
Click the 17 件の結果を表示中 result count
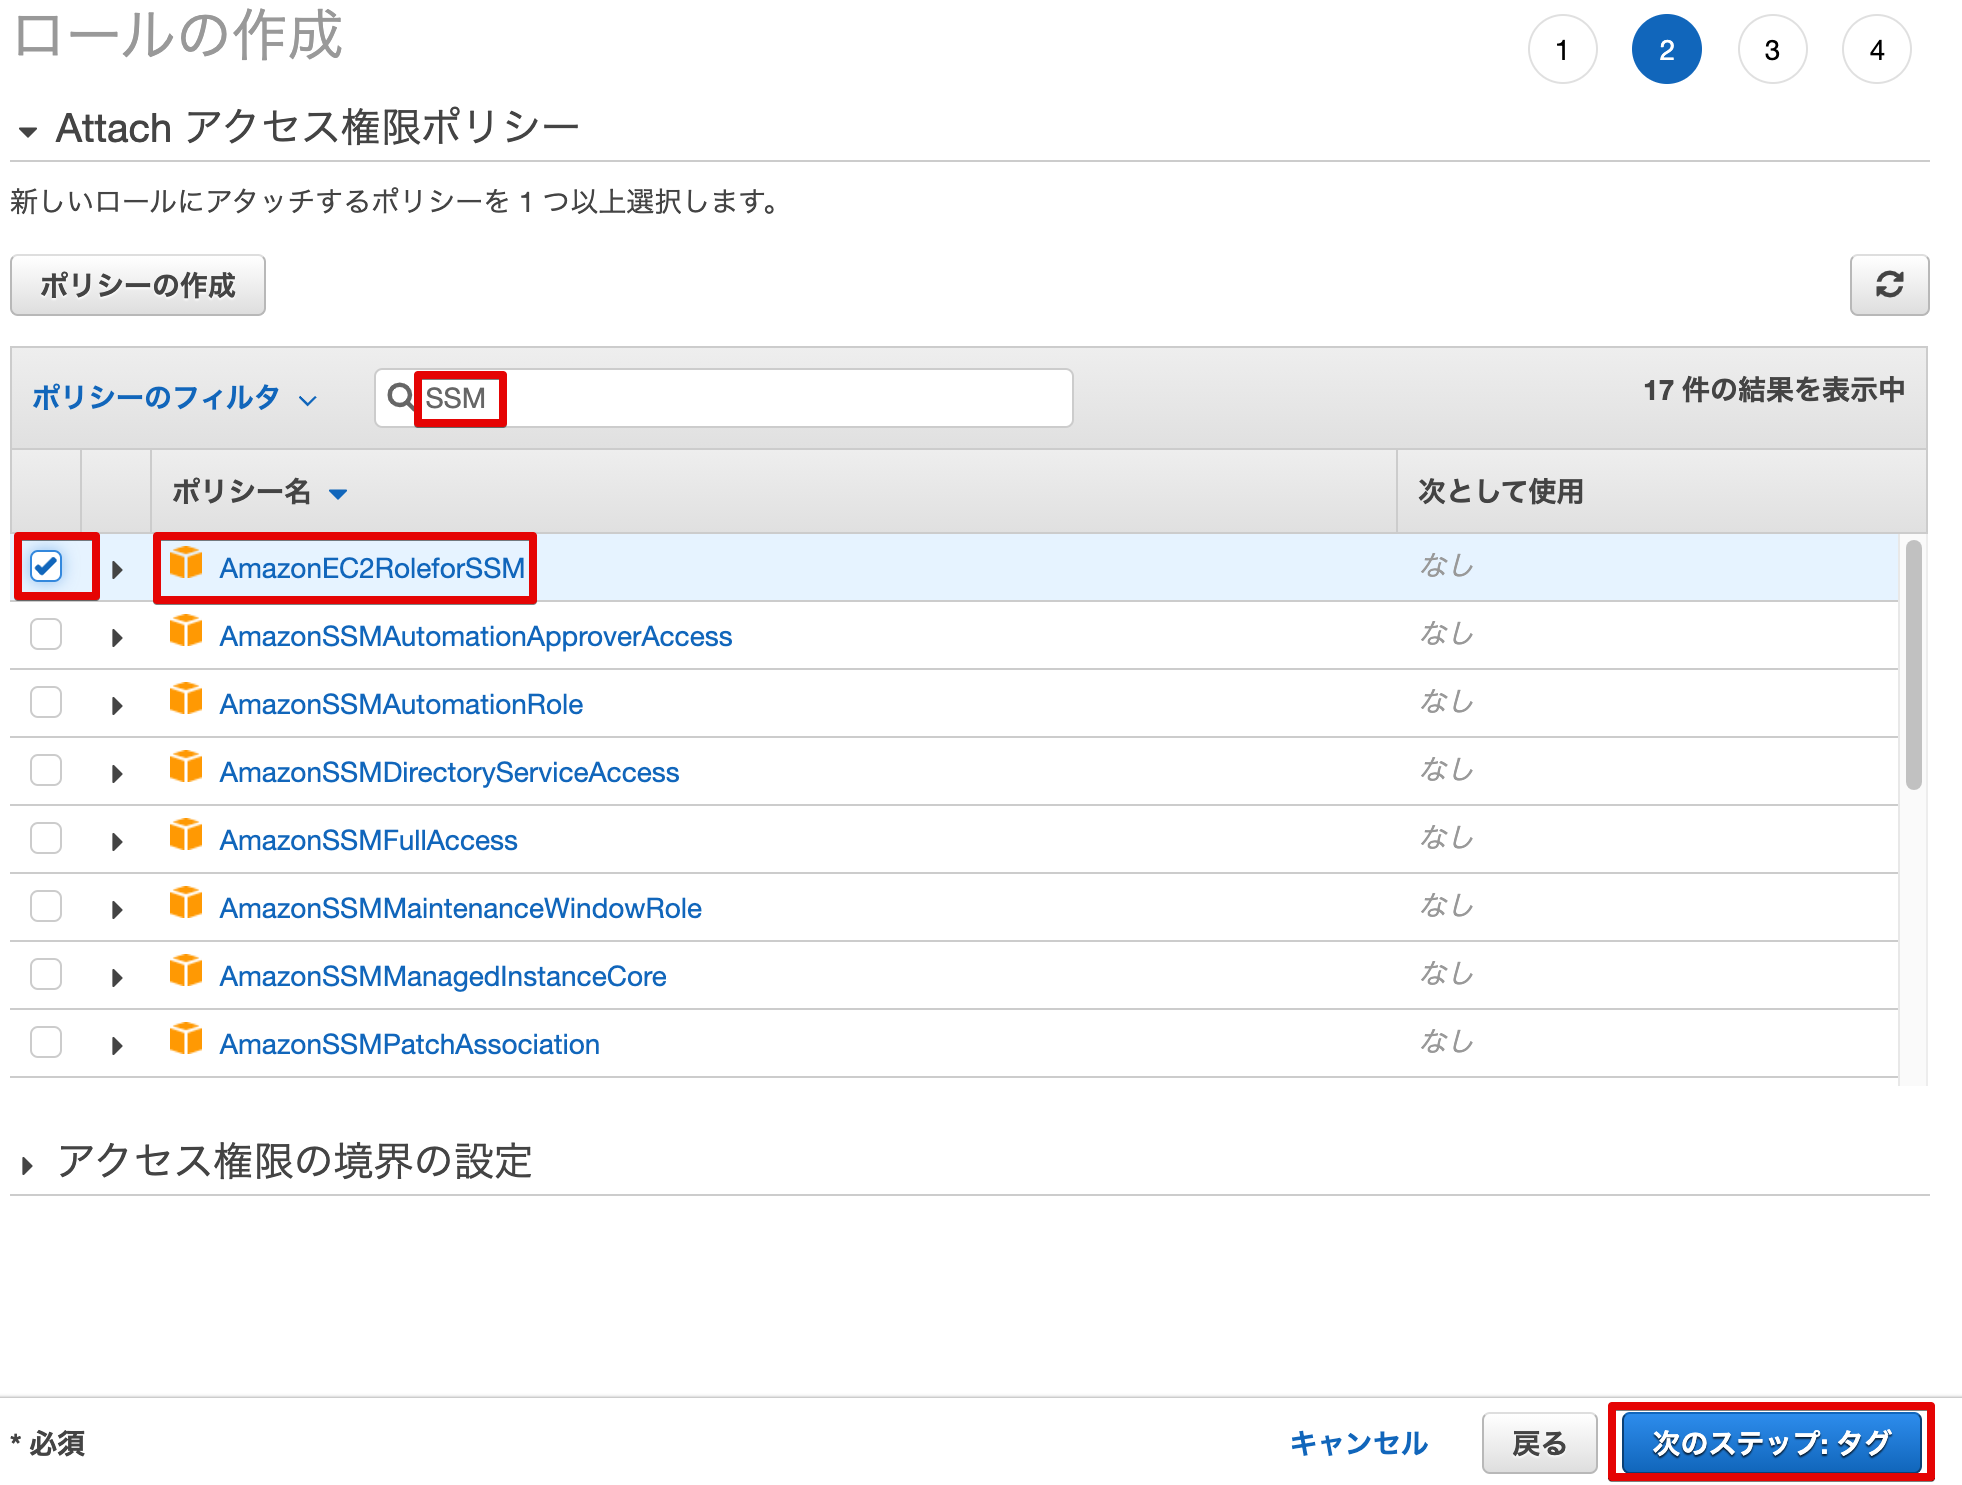click(1774, 390)
